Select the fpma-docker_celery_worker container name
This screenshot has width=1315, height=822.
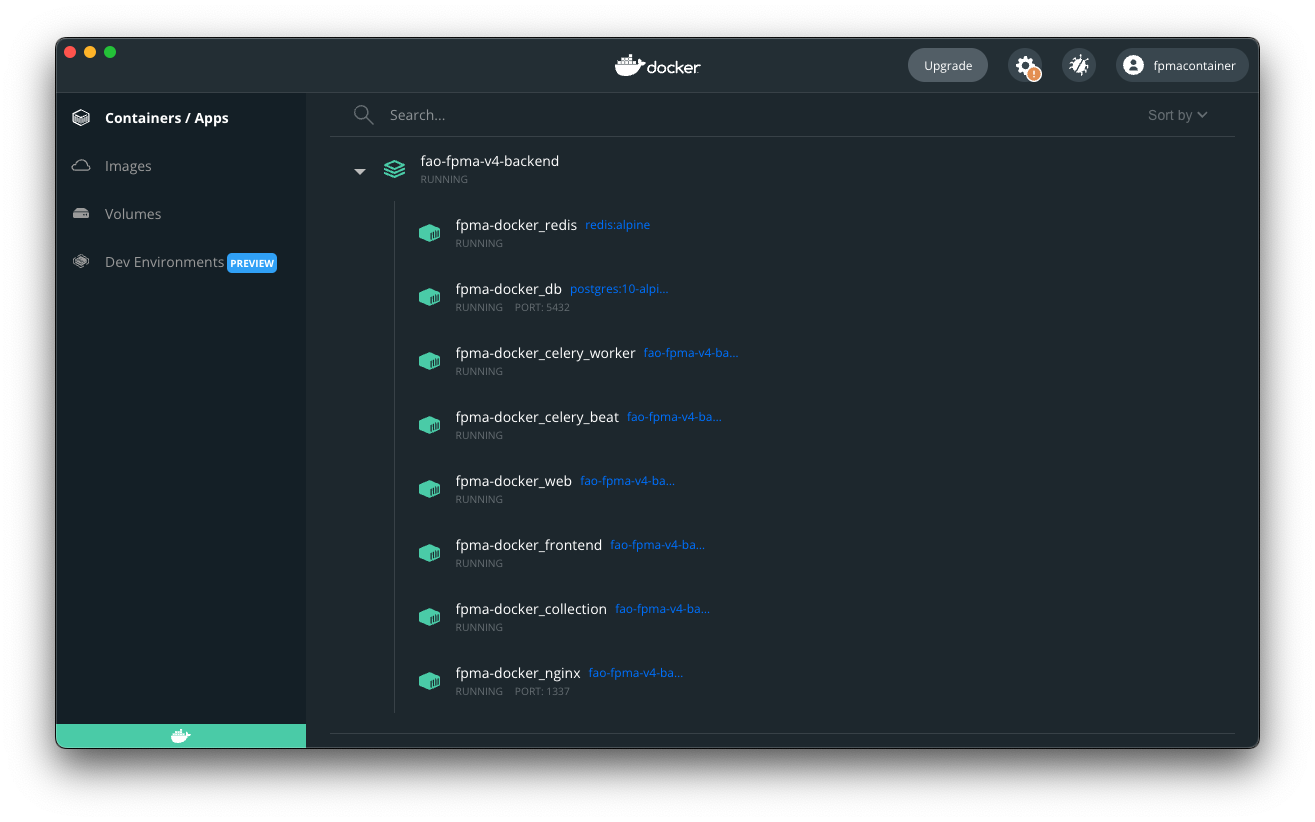(x=545, y=353)
